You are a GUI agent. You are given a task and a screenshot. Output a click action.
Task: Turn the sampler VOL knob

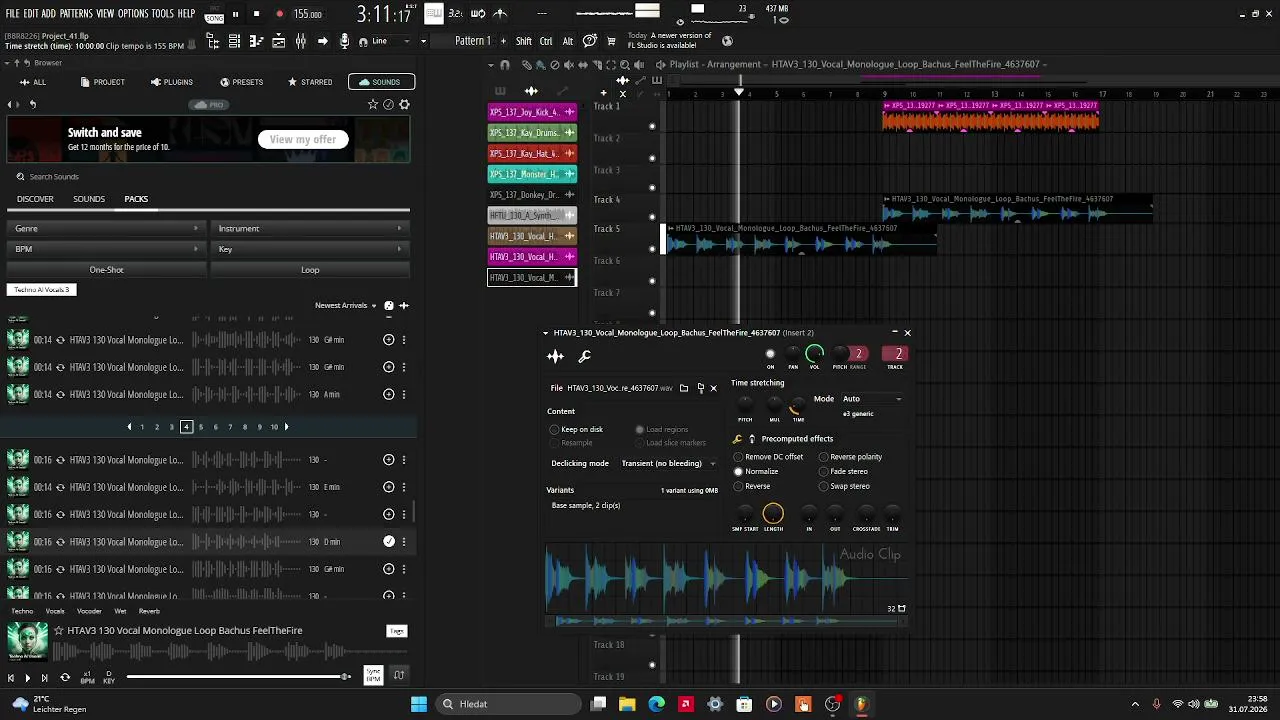click(815, 354)
